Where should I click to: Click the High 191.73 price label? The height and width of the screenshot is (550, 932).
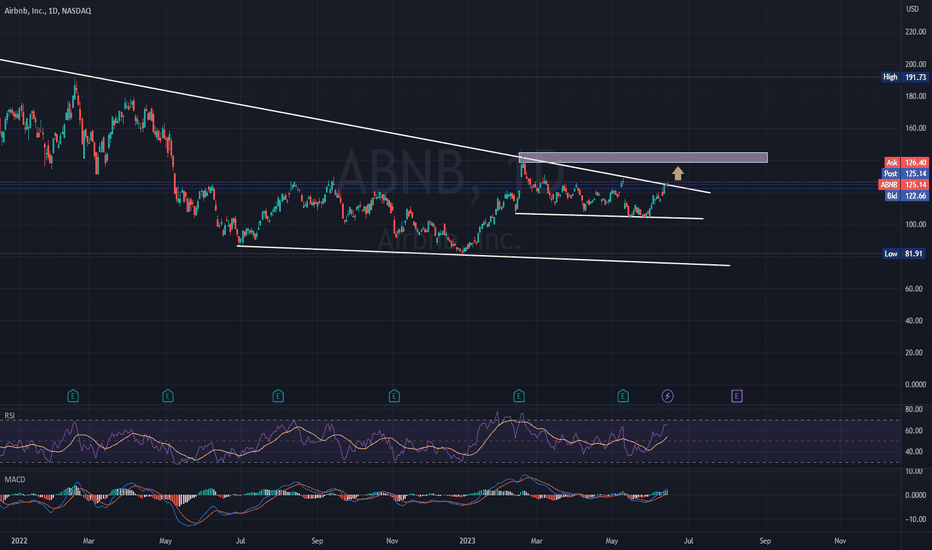point(904,77)
